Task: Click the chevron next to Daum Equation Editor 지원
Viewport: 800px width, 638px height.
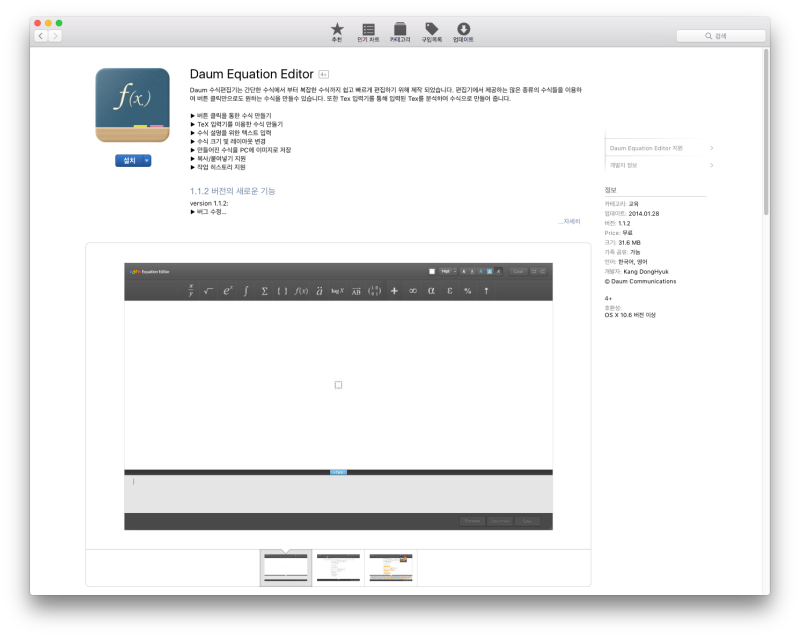Action: click(711, 148)
